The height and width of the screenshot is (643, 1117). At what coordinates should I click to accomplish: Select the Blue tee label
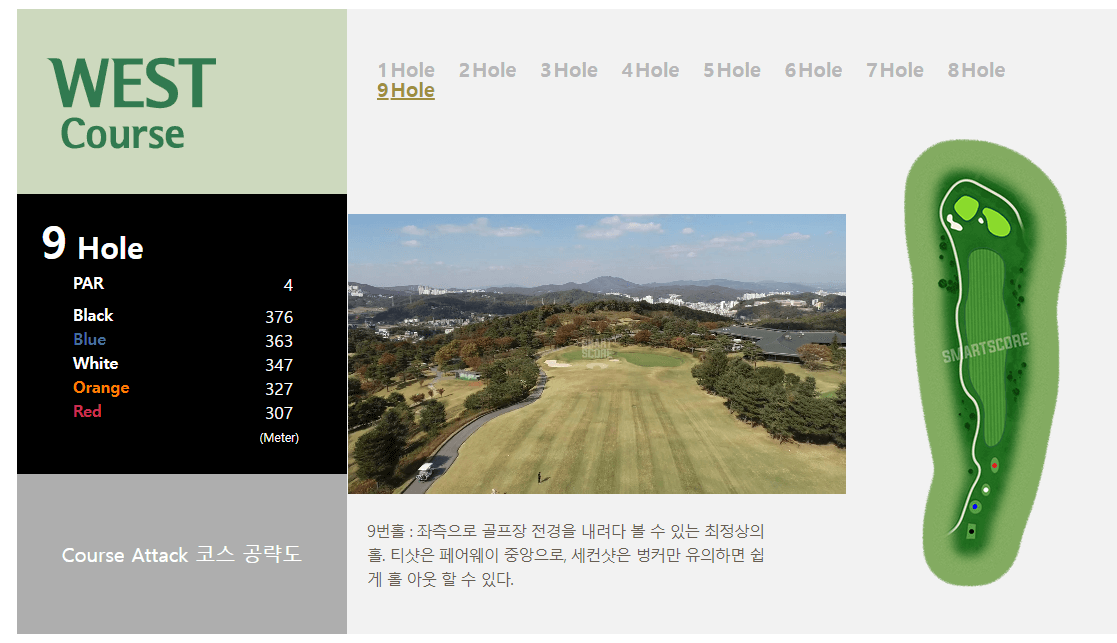tap(89, 339)
